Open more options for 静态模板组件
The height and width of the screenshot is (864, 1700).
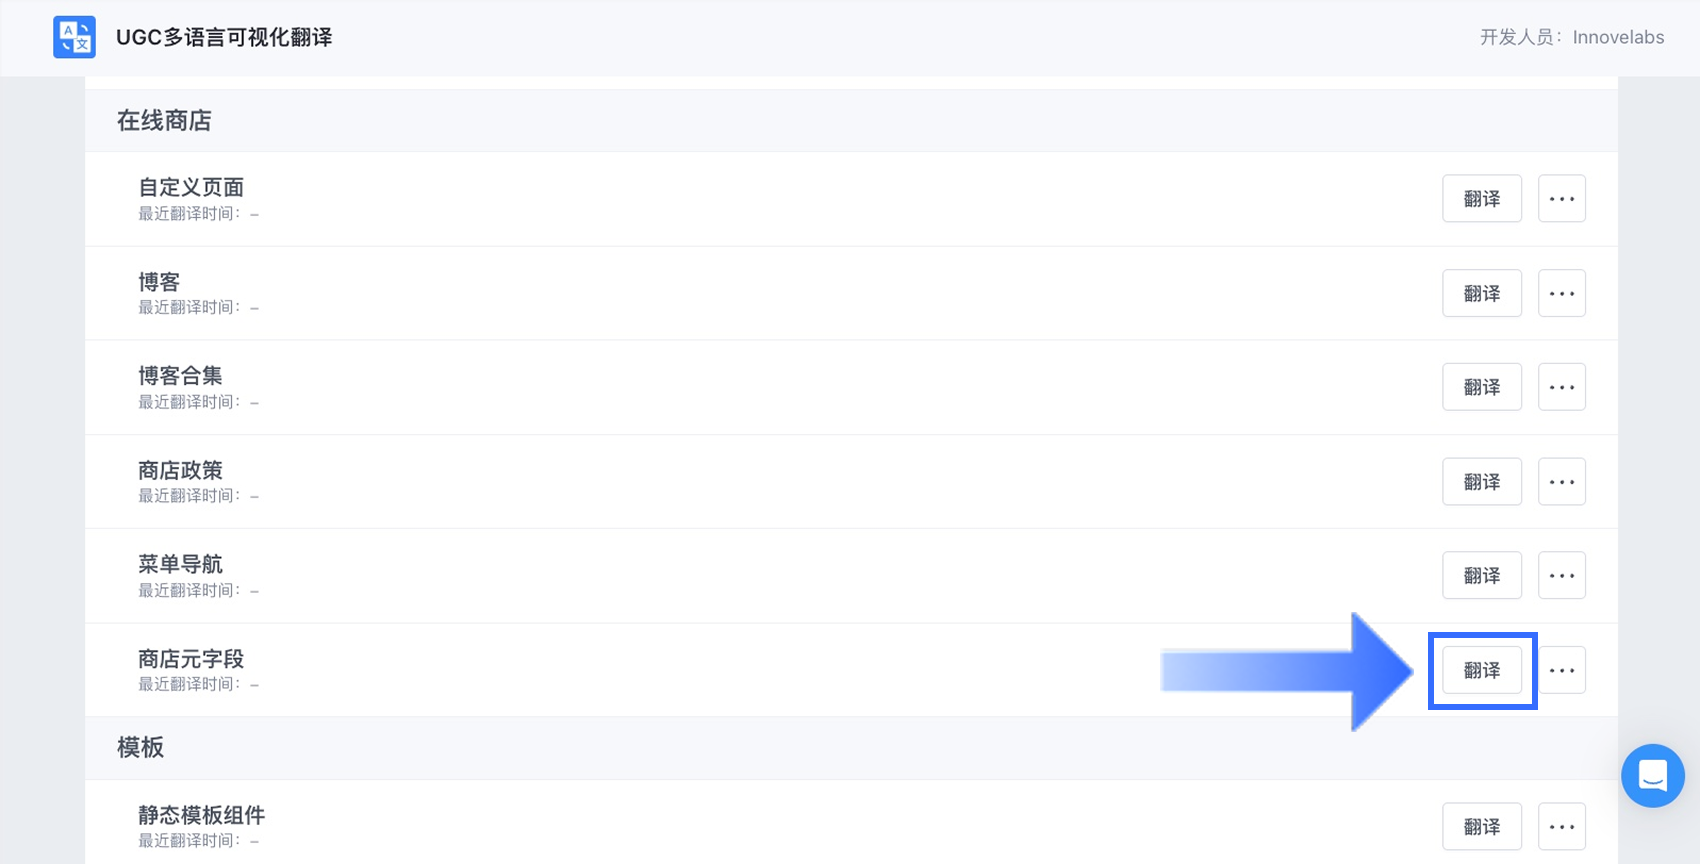coord(1561,826)
